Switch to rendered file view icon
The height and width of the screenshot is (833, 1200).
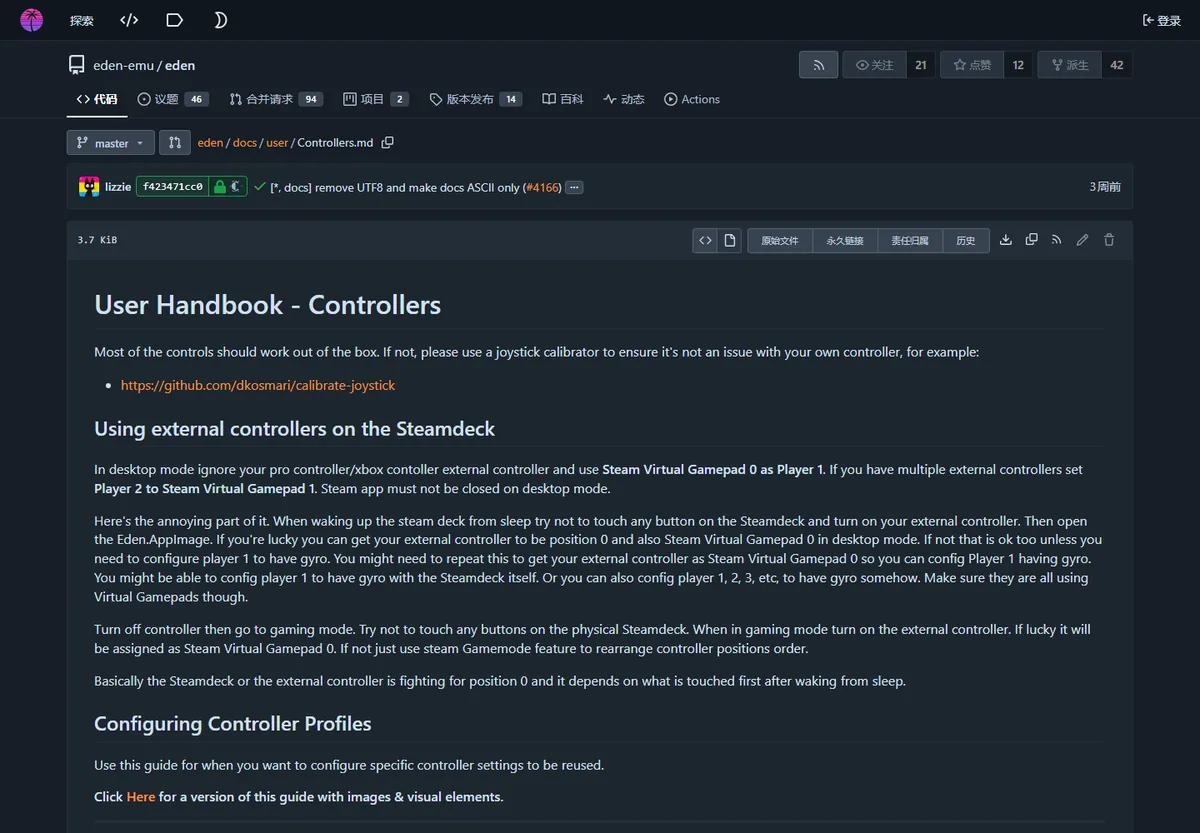(x=730, y=240)
